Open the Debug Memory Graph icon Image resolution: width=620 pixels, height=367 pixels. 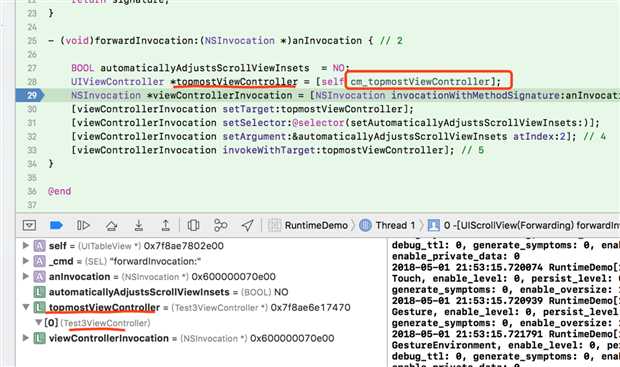[220, 225]
